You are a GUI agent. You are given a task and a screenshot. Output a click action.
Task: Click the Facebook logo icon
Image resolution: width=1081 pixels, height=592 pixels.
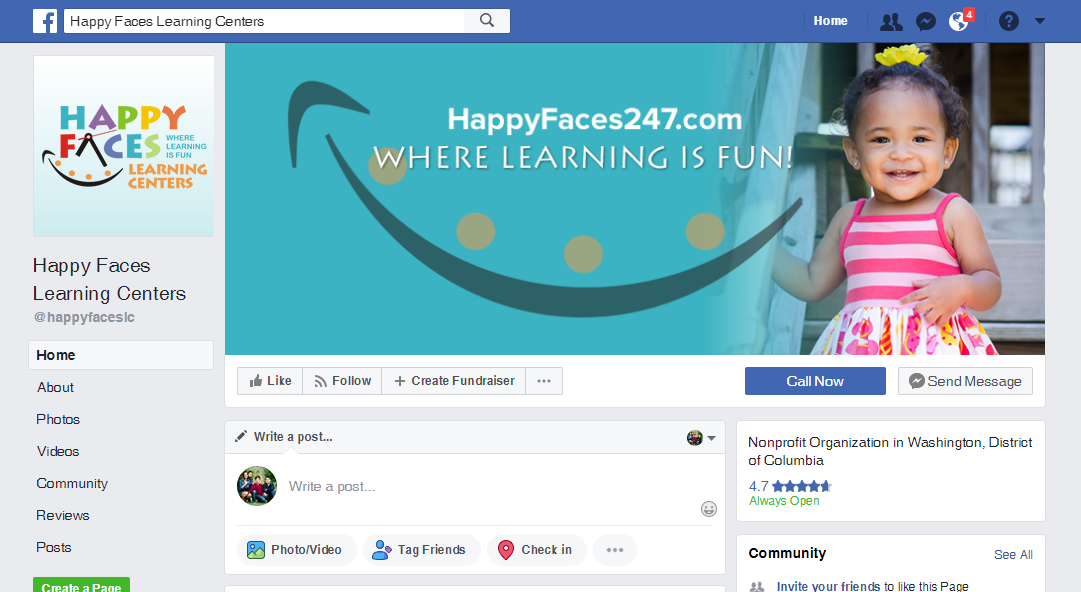45,21
